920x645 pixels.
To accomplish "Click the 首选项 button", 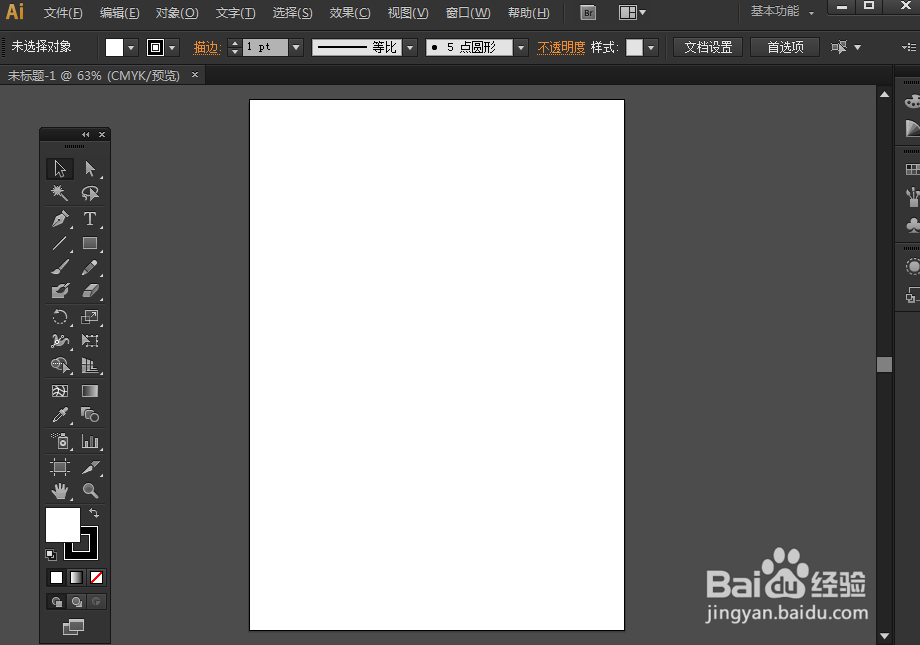I will click(x=785, y=47).
